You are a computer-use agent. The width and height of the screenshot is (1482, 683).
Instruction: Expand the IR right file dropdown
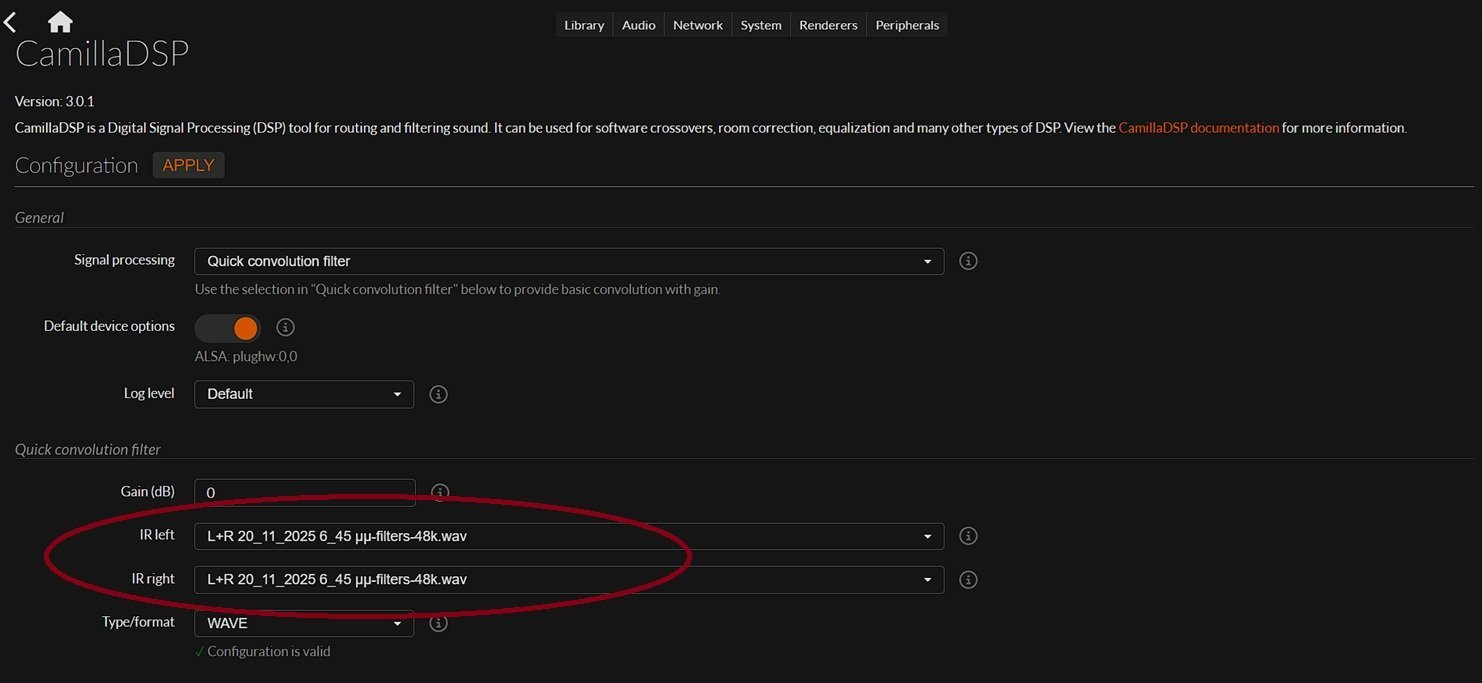(568, 580)
